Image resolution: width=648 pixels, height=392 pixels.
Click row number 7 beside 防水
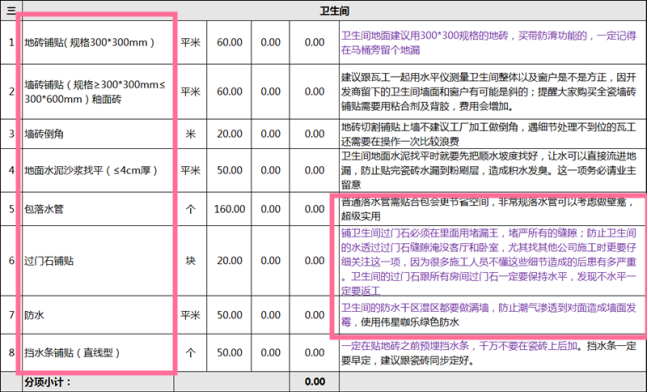point(11,315)
